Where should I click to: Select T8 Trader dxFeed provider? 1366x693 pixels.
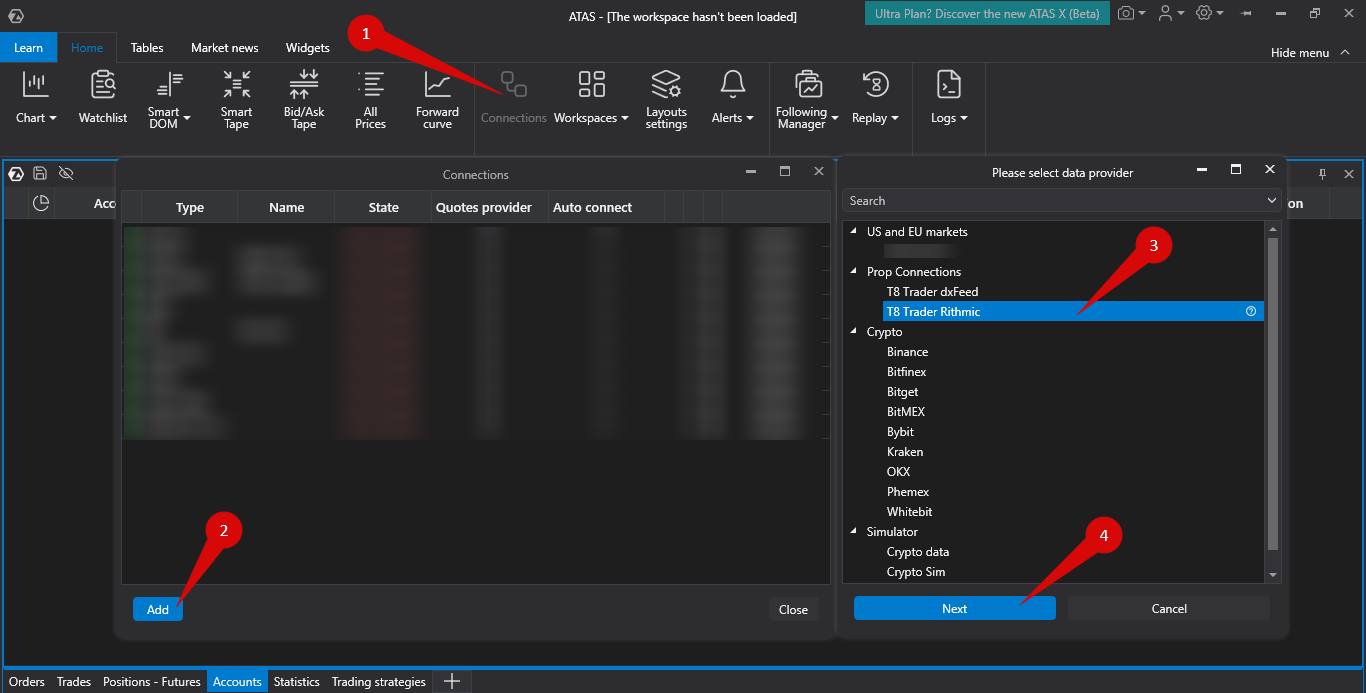click(x=933, y=291)
